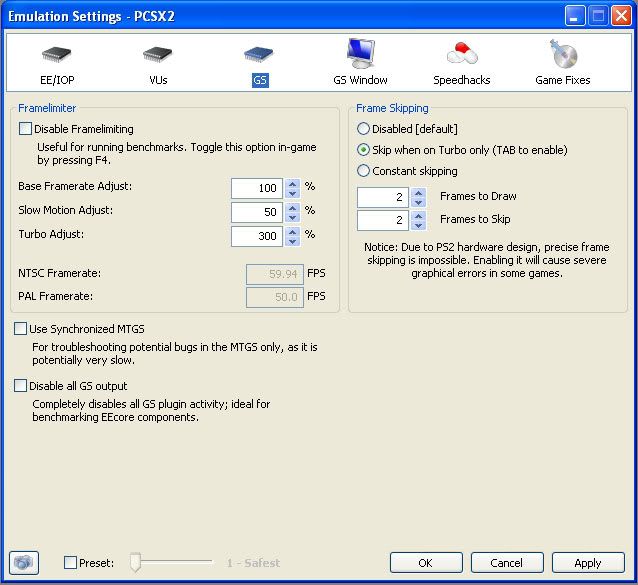The width and height of the screenshot is (638, 585).
Task: Click the Turbo Adjust value field
Action: pos(257,236)
